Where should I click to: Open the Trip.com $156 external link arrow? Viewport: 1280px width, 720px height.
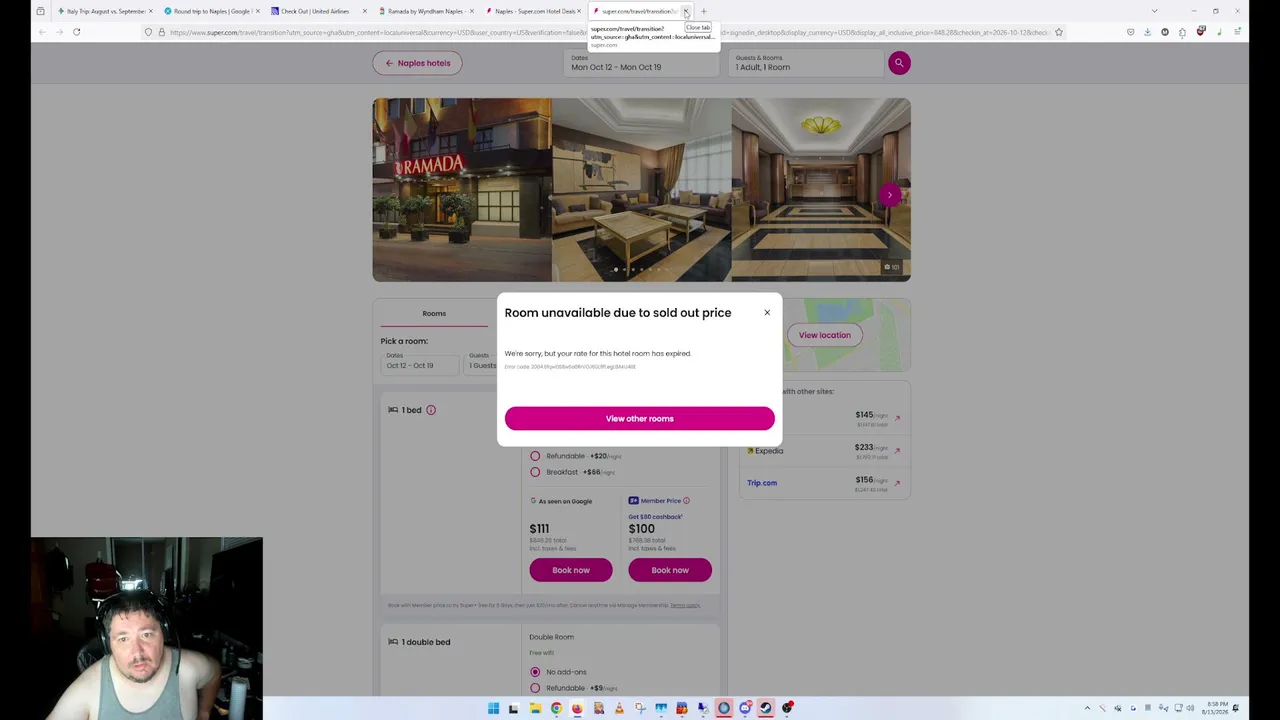coord(897,483)
